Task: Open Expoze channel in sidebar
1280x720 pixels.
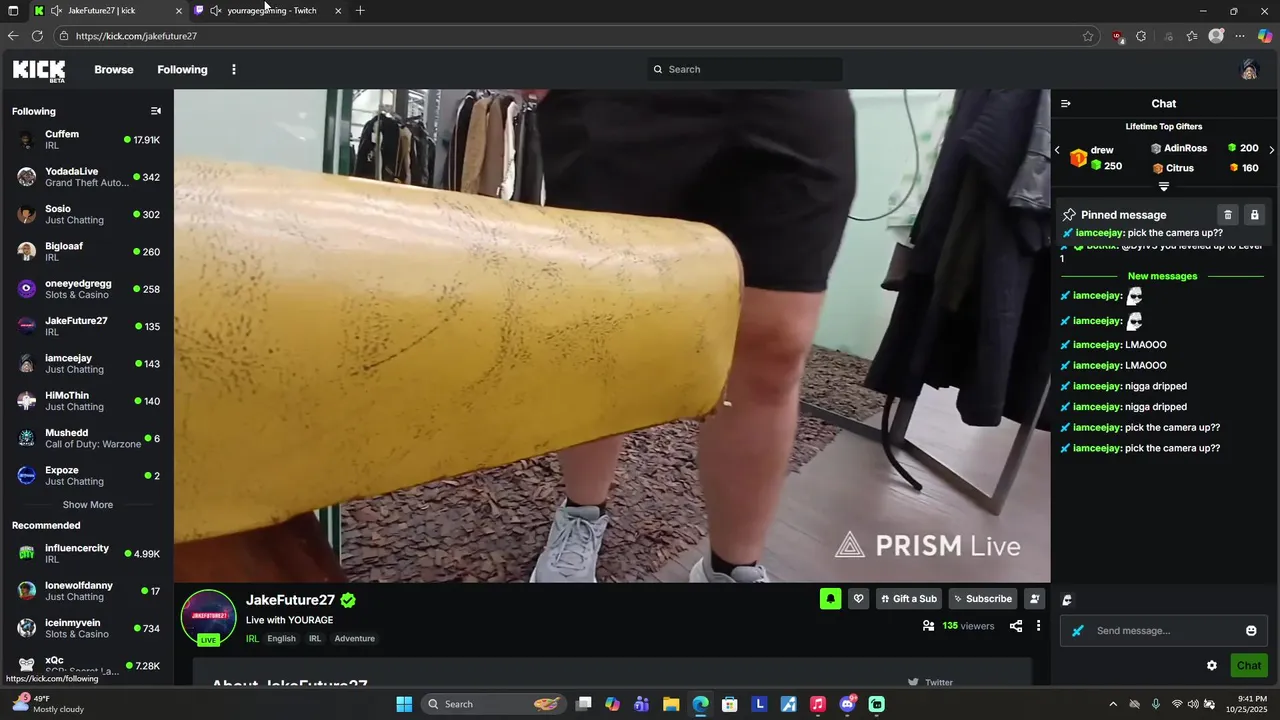Action: coord(86,475)
